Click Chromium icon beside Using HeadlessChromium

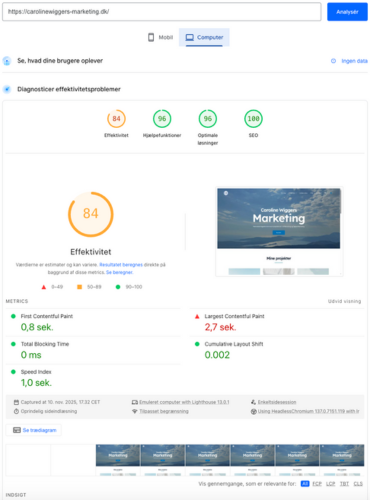click(253, 411)
